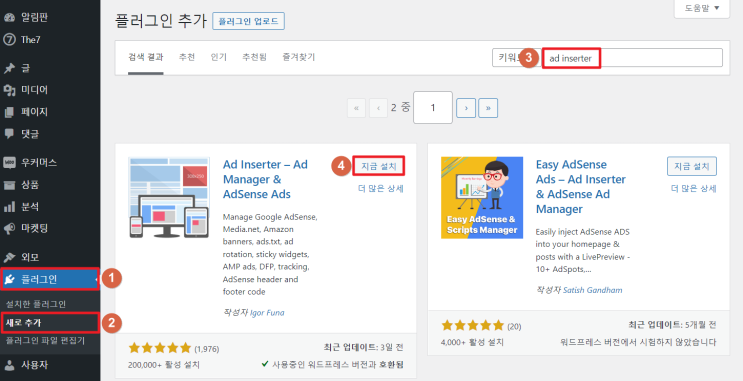Click the 200,000+ 활성 설치 text
Screen dimensions: 743x381
[163, 365]
